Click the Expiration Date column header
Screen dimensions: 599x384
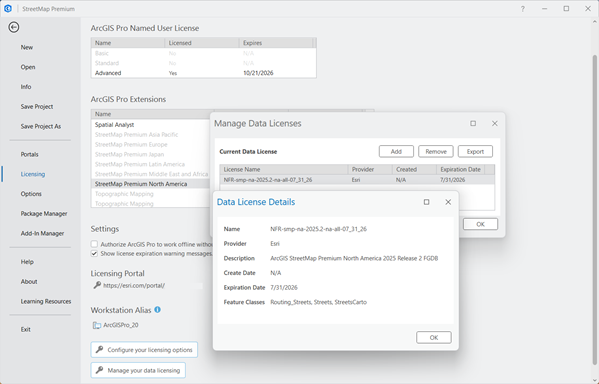tap(460, 169)
